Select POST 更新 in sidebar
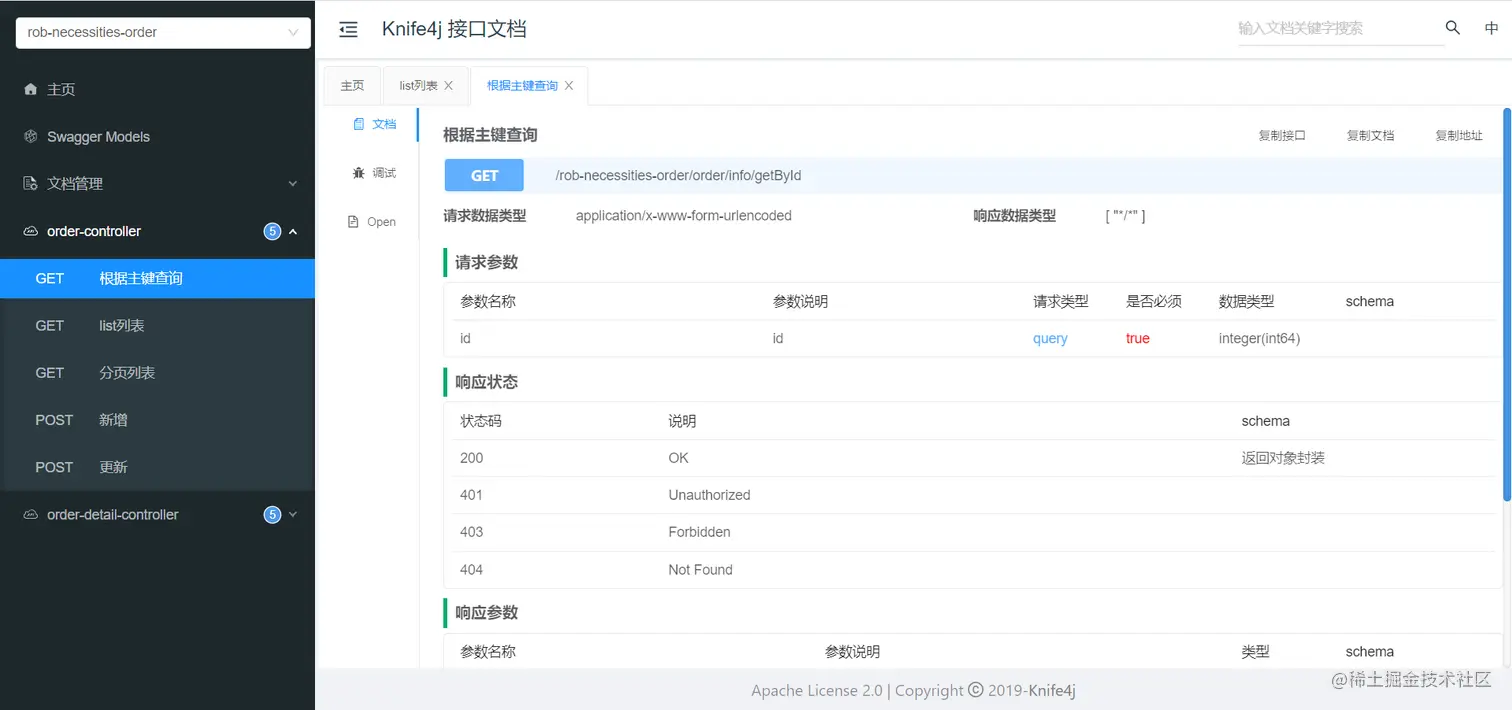1512x710 pixels. (157, 467)
